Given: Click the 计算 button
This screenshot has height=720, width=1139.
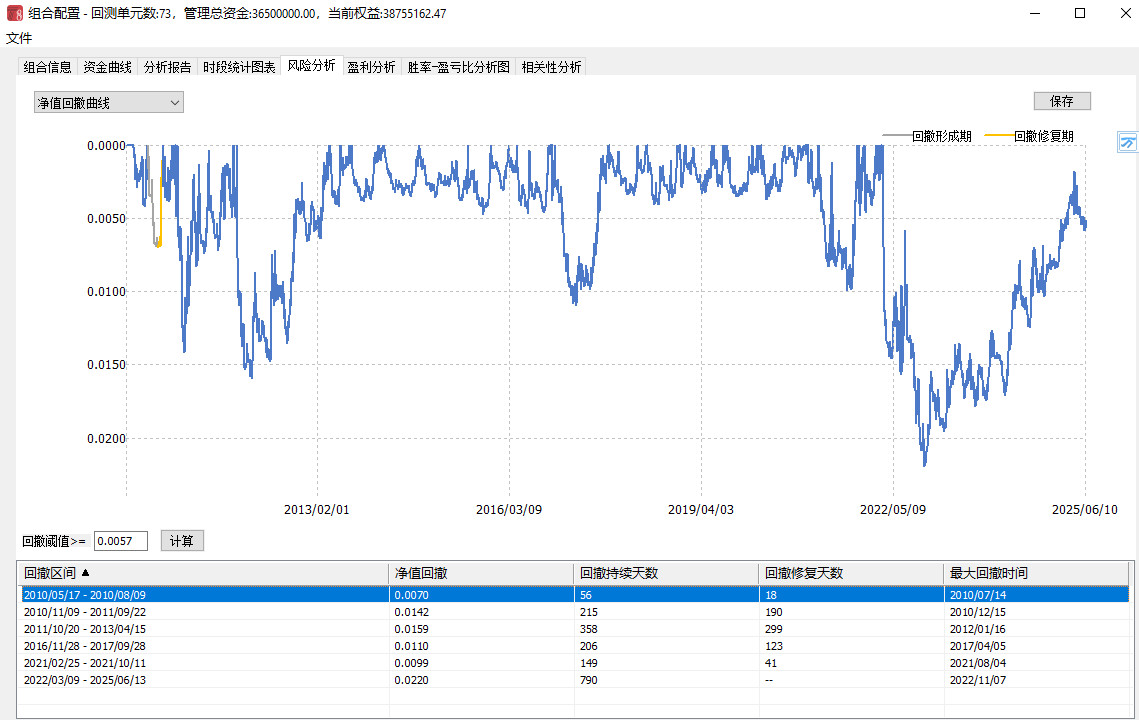Looking at the screenshot, I should tap(182, 541).
